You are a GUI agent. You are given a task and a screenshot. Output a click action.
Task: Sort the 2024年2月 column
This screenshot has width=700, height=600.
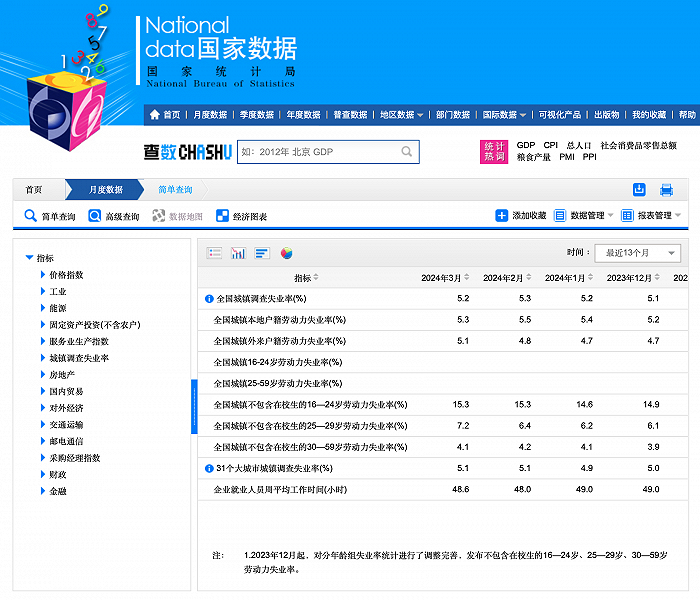click(529, 277)
